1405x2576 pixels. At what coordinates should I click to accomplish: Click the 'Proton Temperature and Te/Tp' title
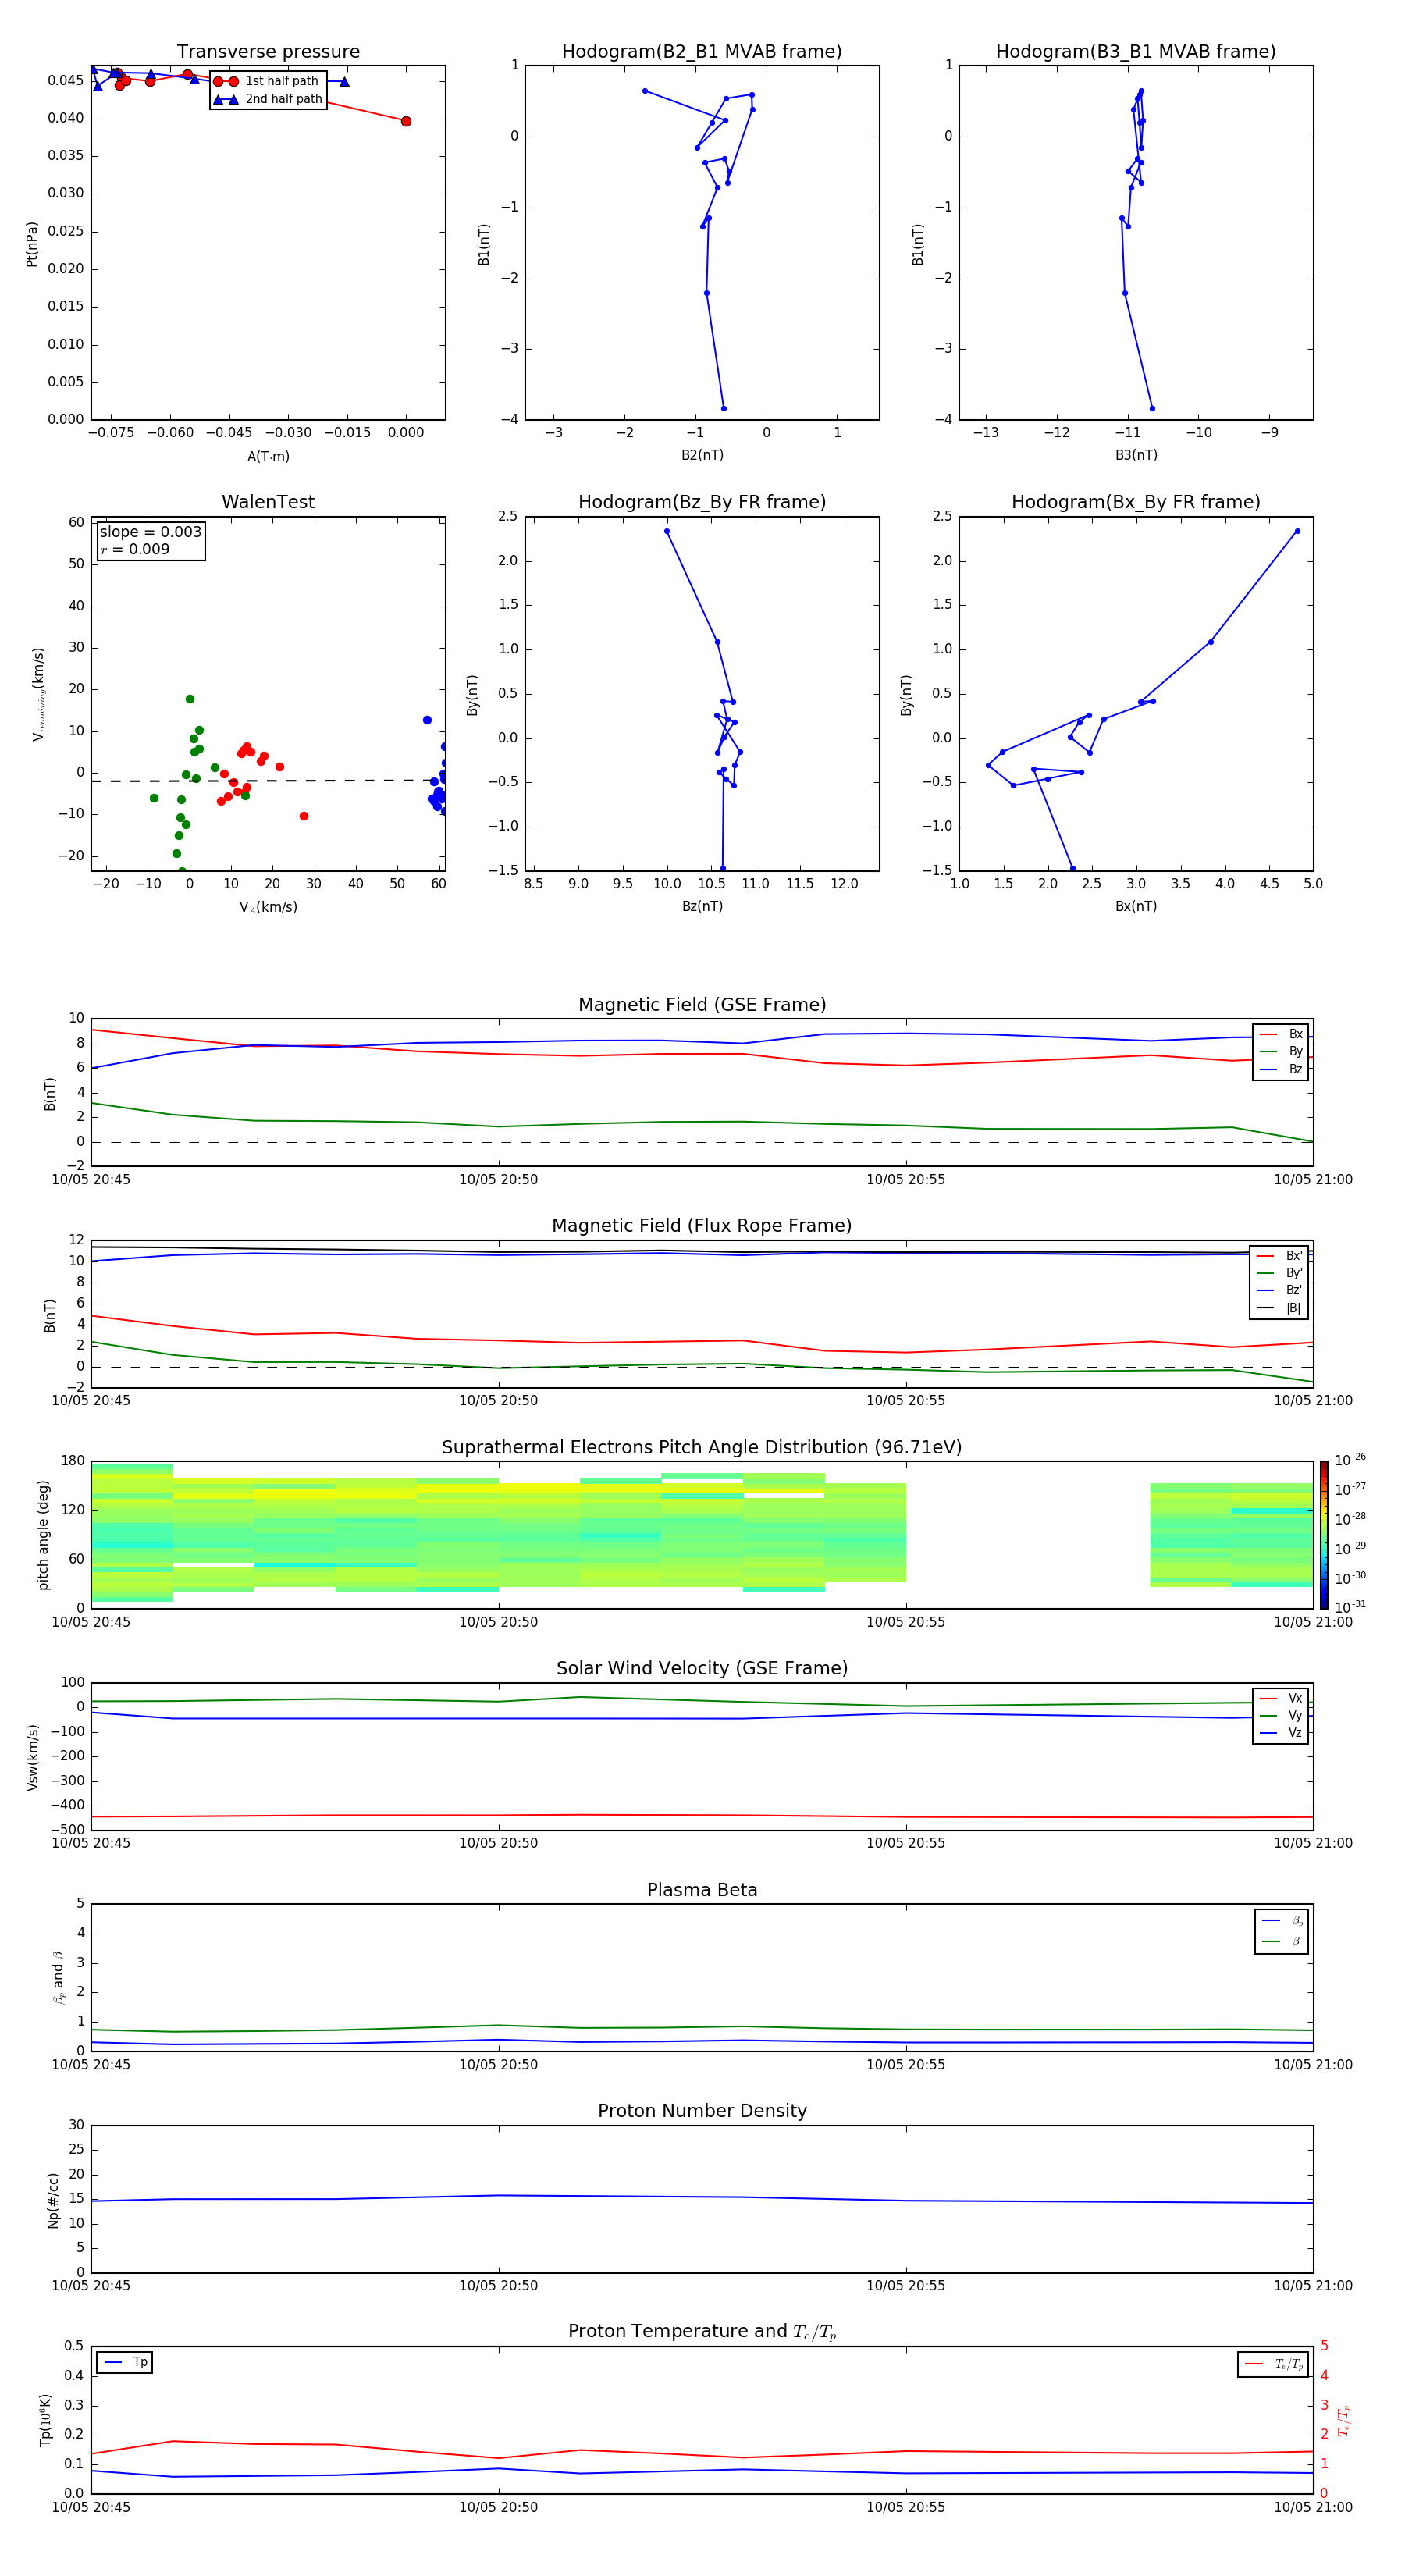[702, 2332]
